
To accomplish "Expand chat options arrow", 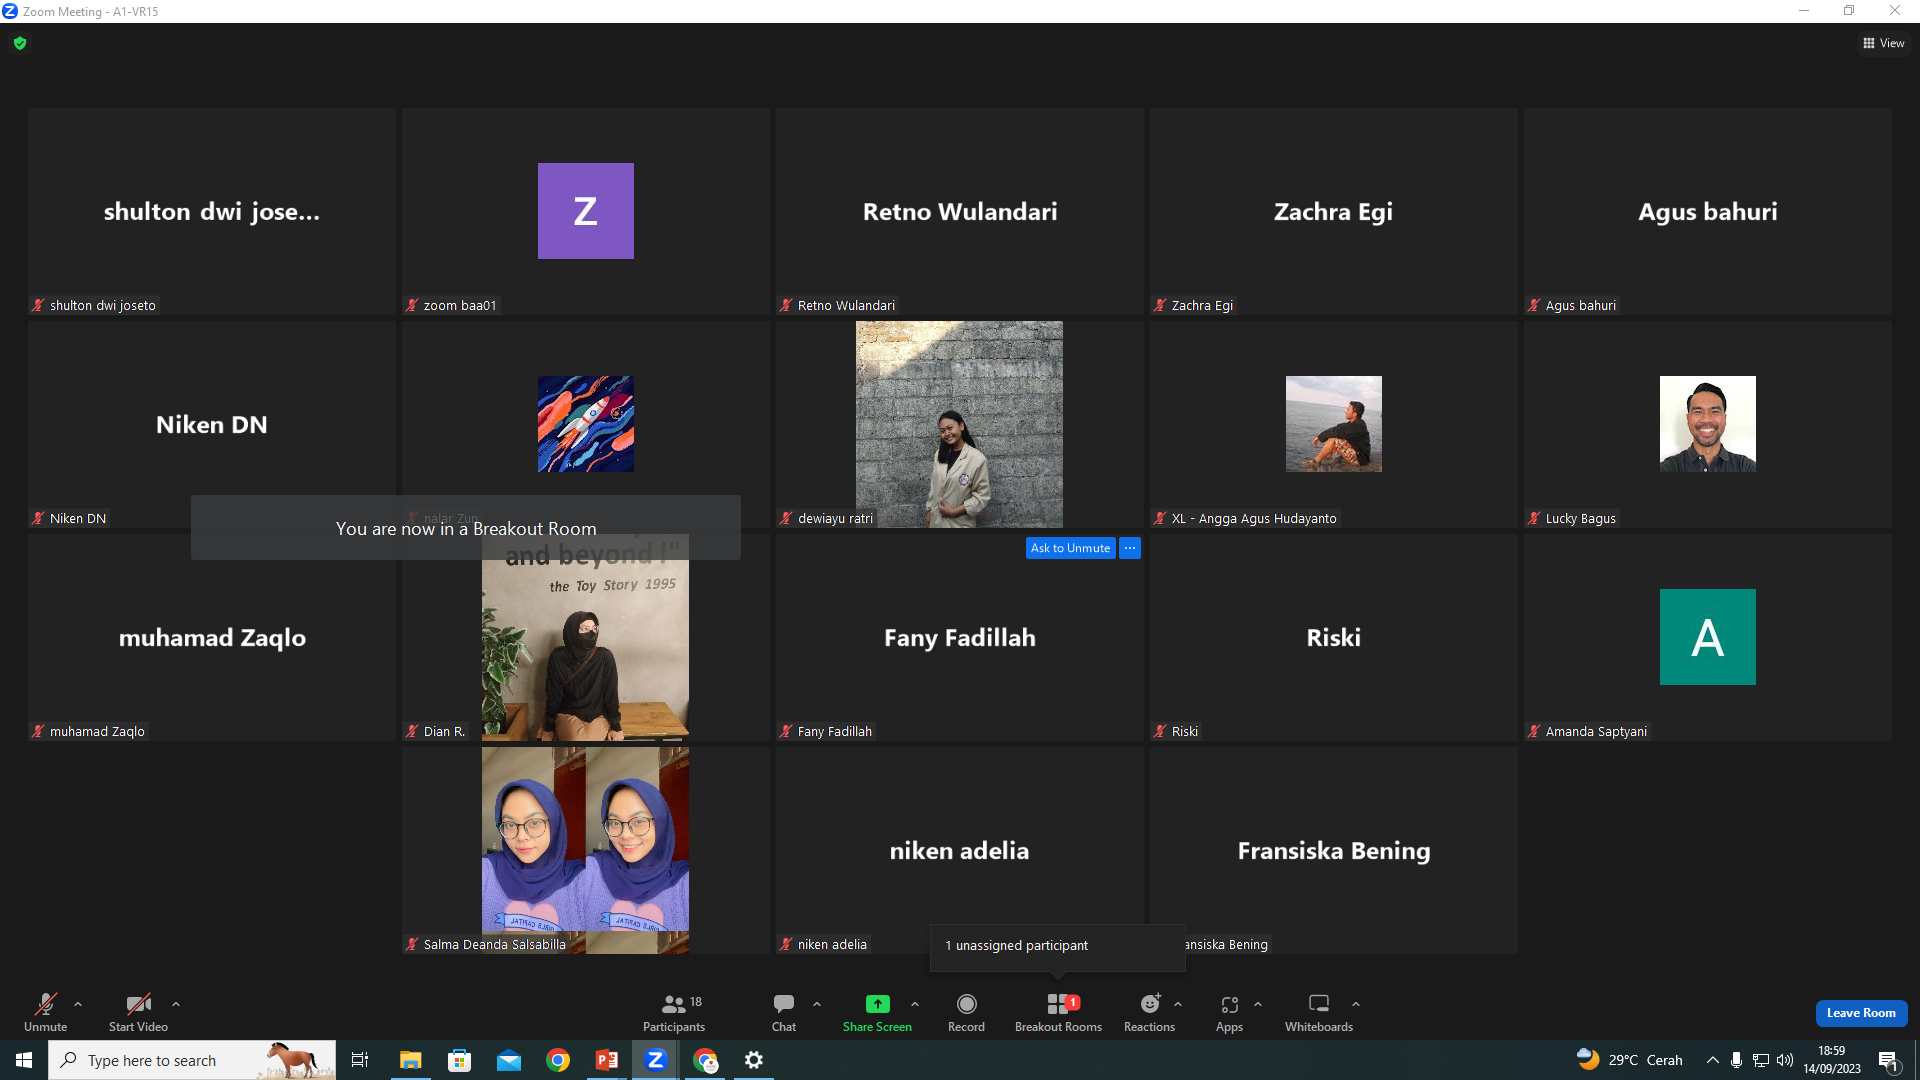I will (x=817, y=1004).
